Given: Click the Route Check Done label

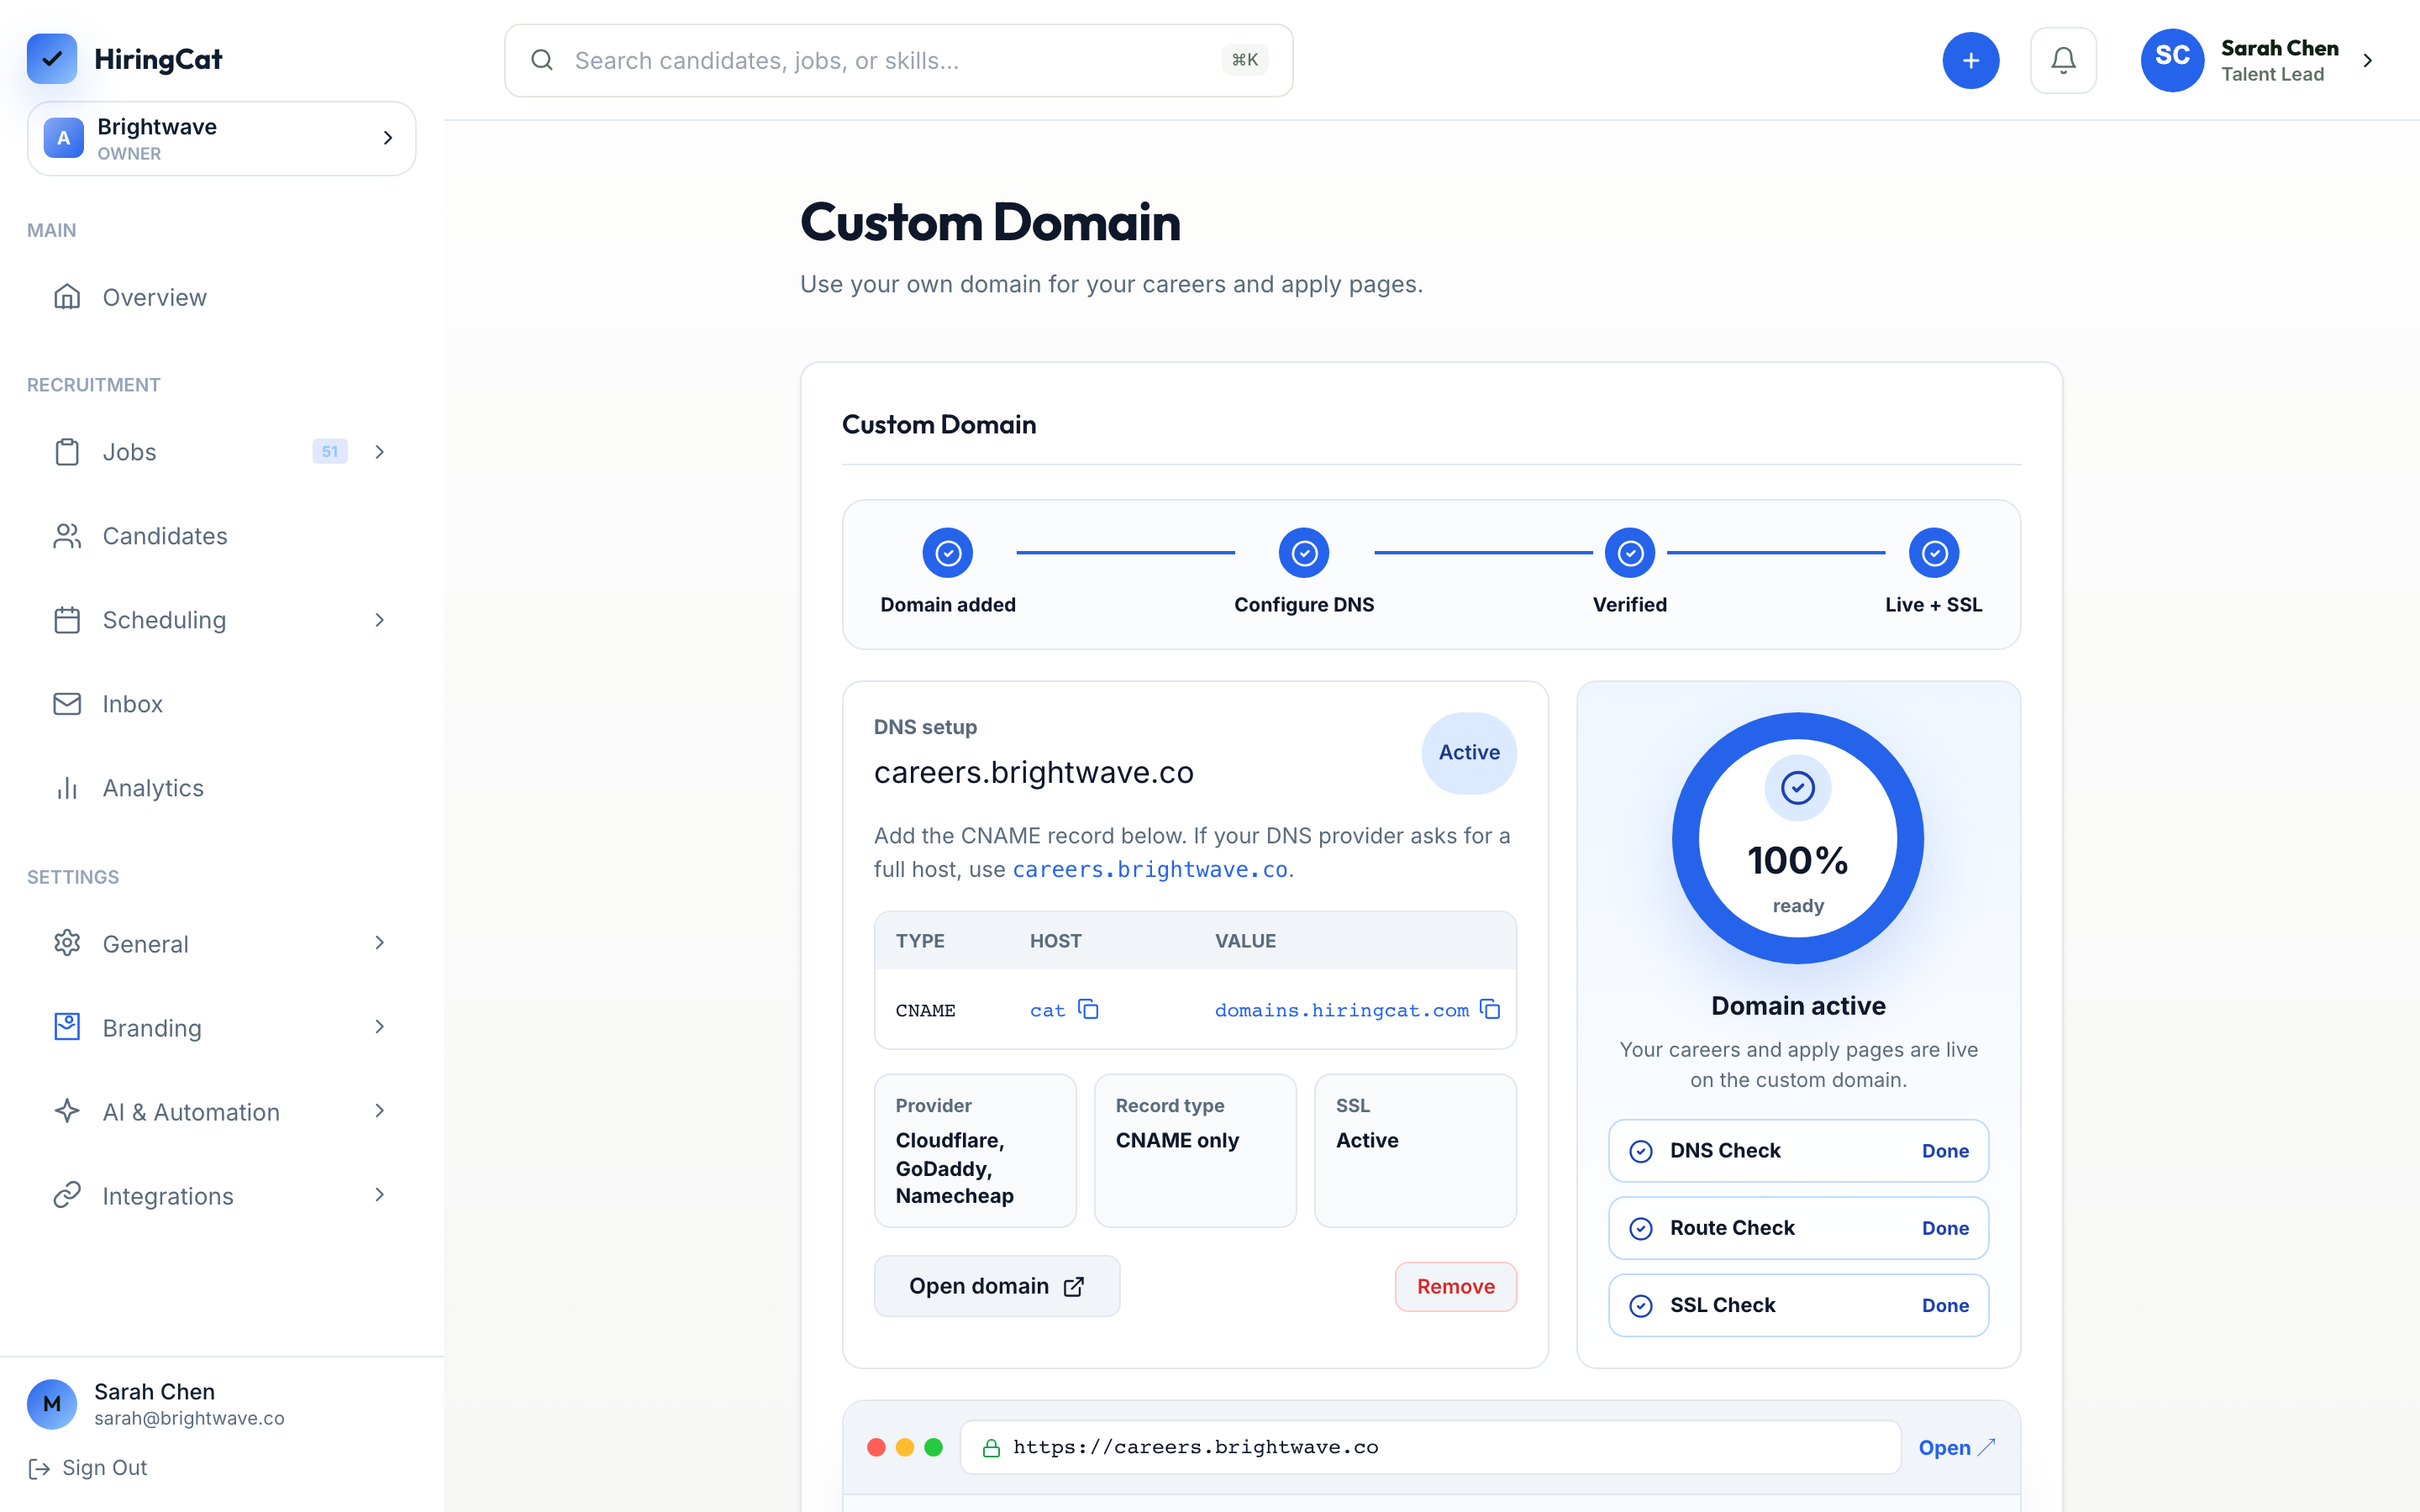Looking at the screenshot, I should [1945, 1228].
